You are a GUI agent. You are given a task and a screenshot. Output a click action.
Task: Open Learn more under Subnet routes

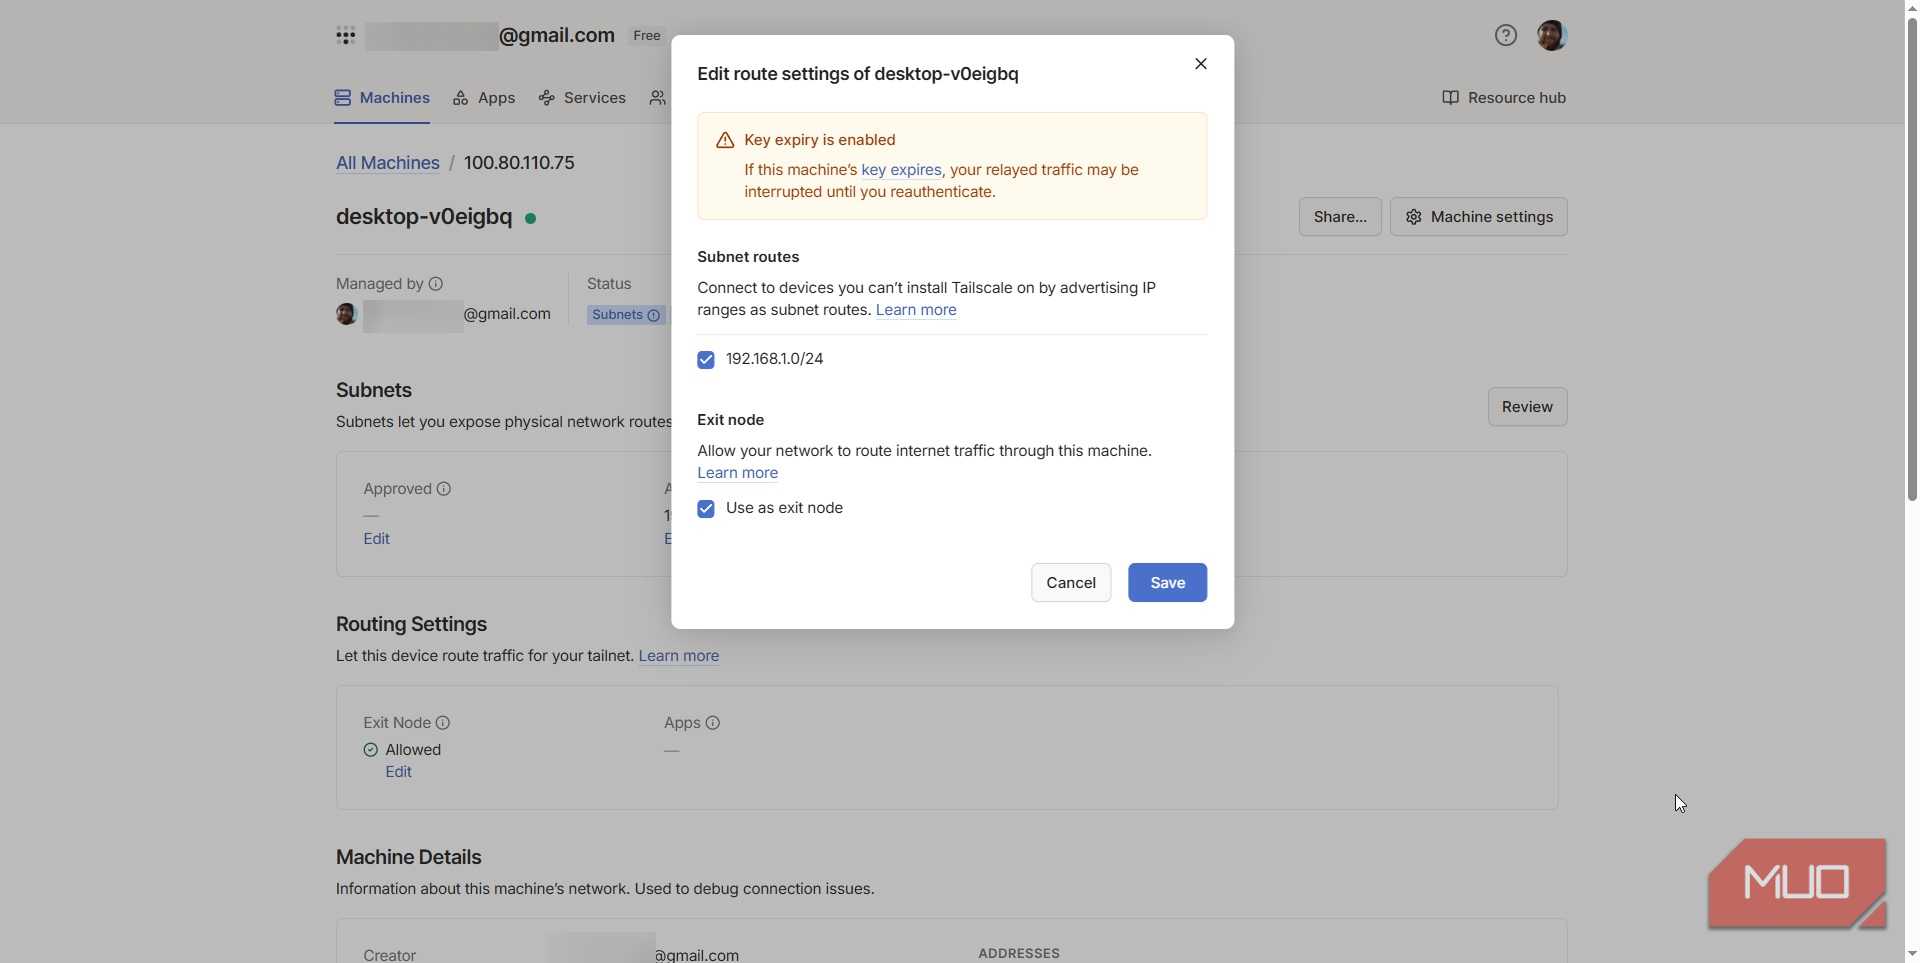(916, 310)
